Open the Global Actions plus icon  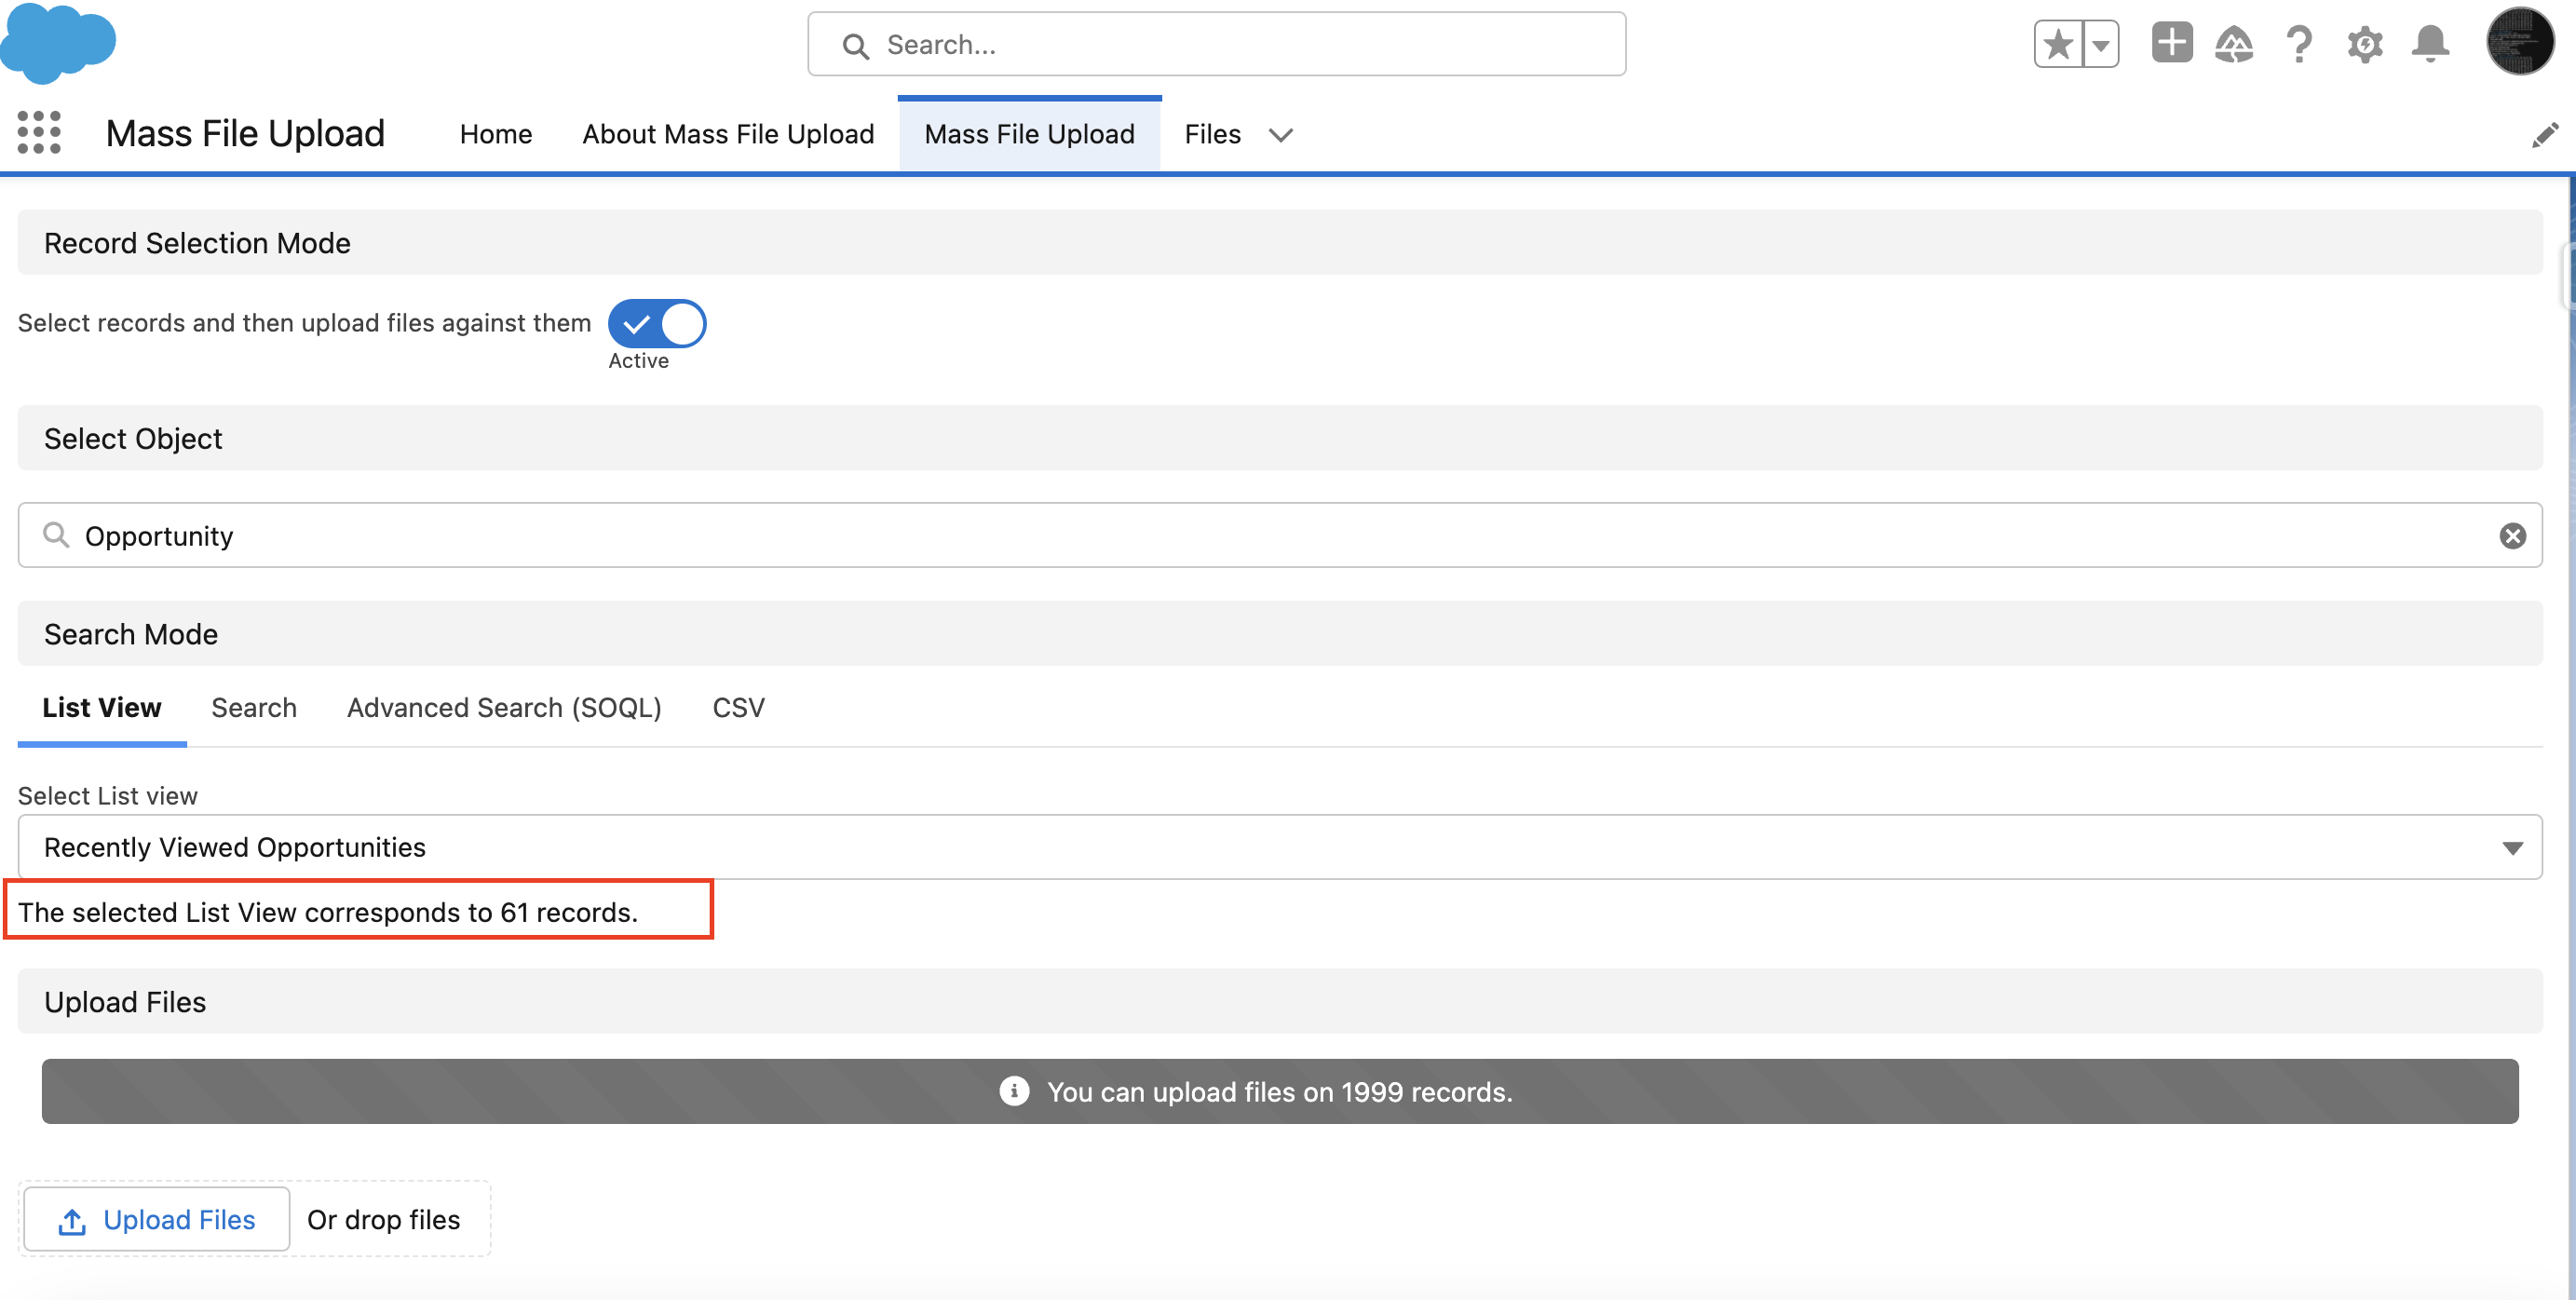click(x=2171, y=44)
